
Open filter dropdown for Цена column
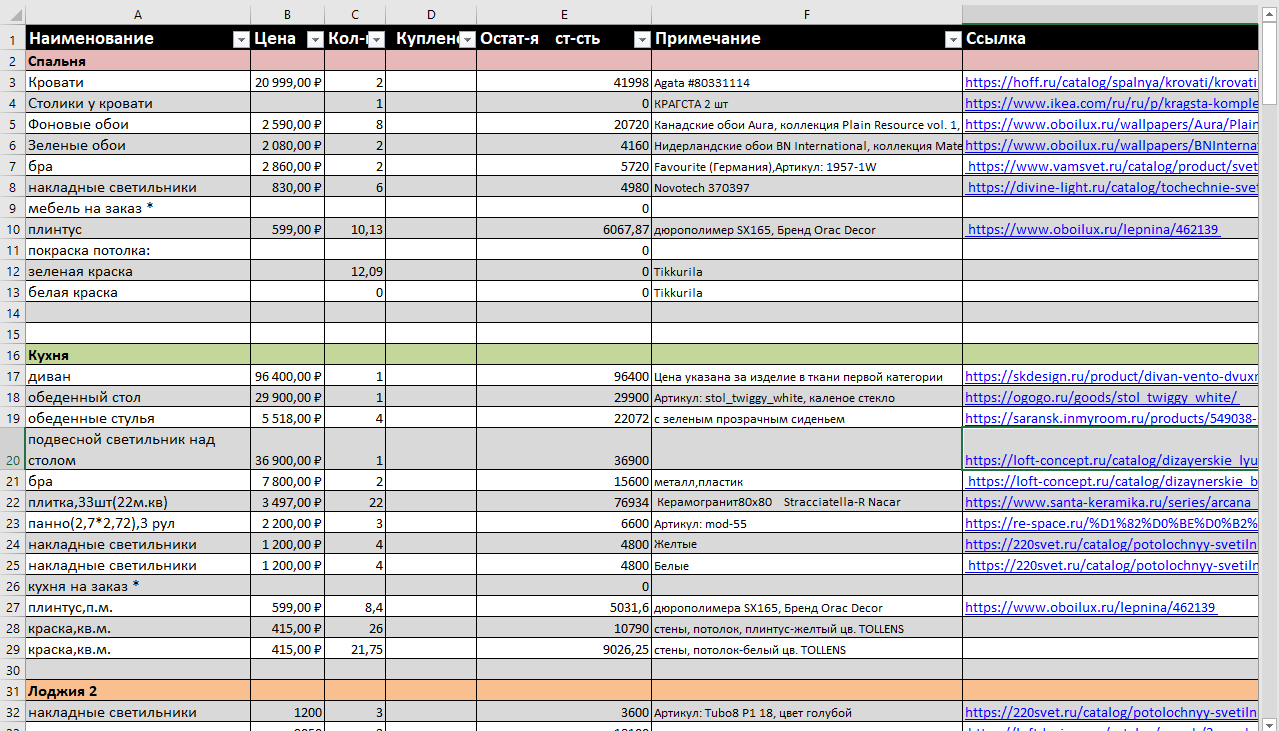tap(314, 39)
